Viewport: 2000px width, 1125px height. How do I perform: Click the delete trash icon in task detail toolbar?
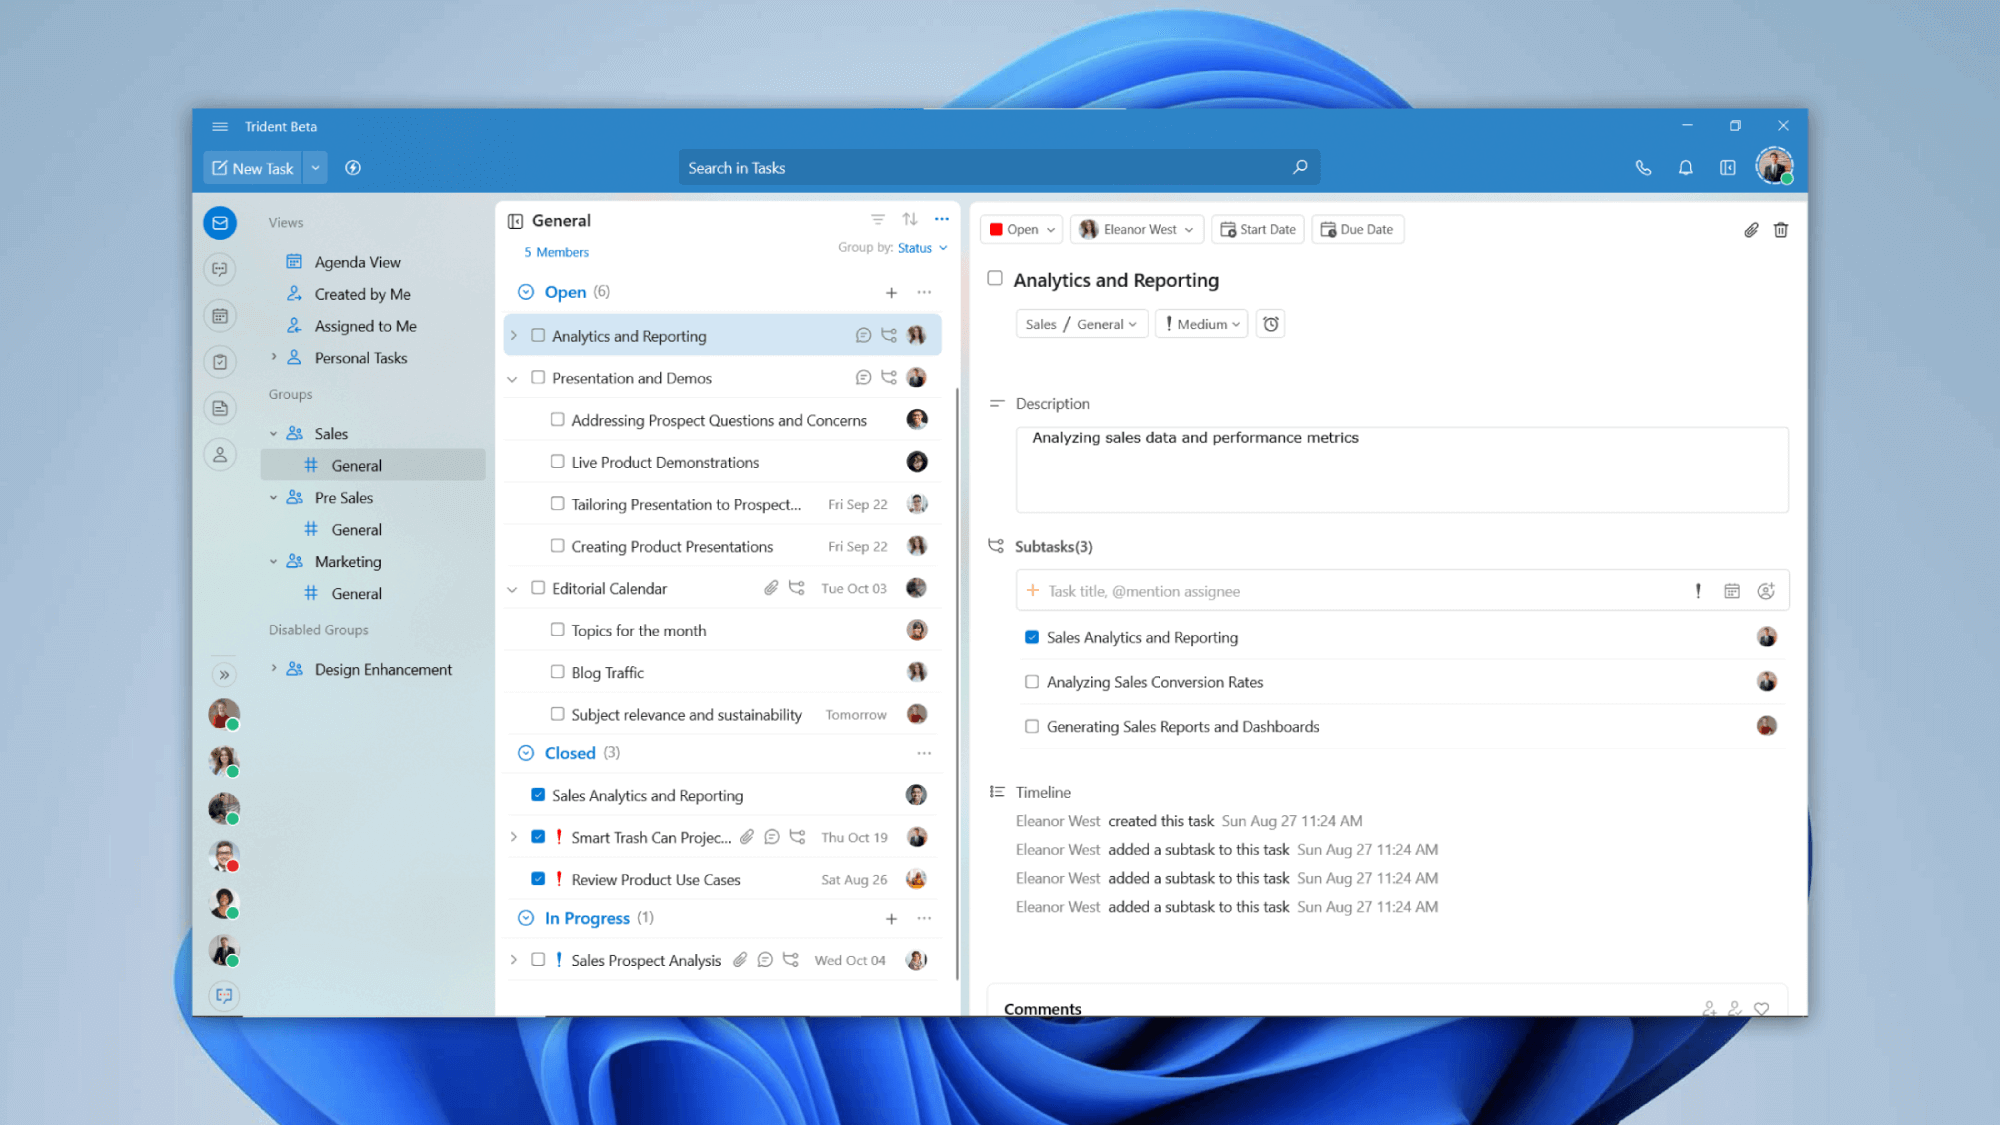pyautogui.click(x=1780, y=229)
